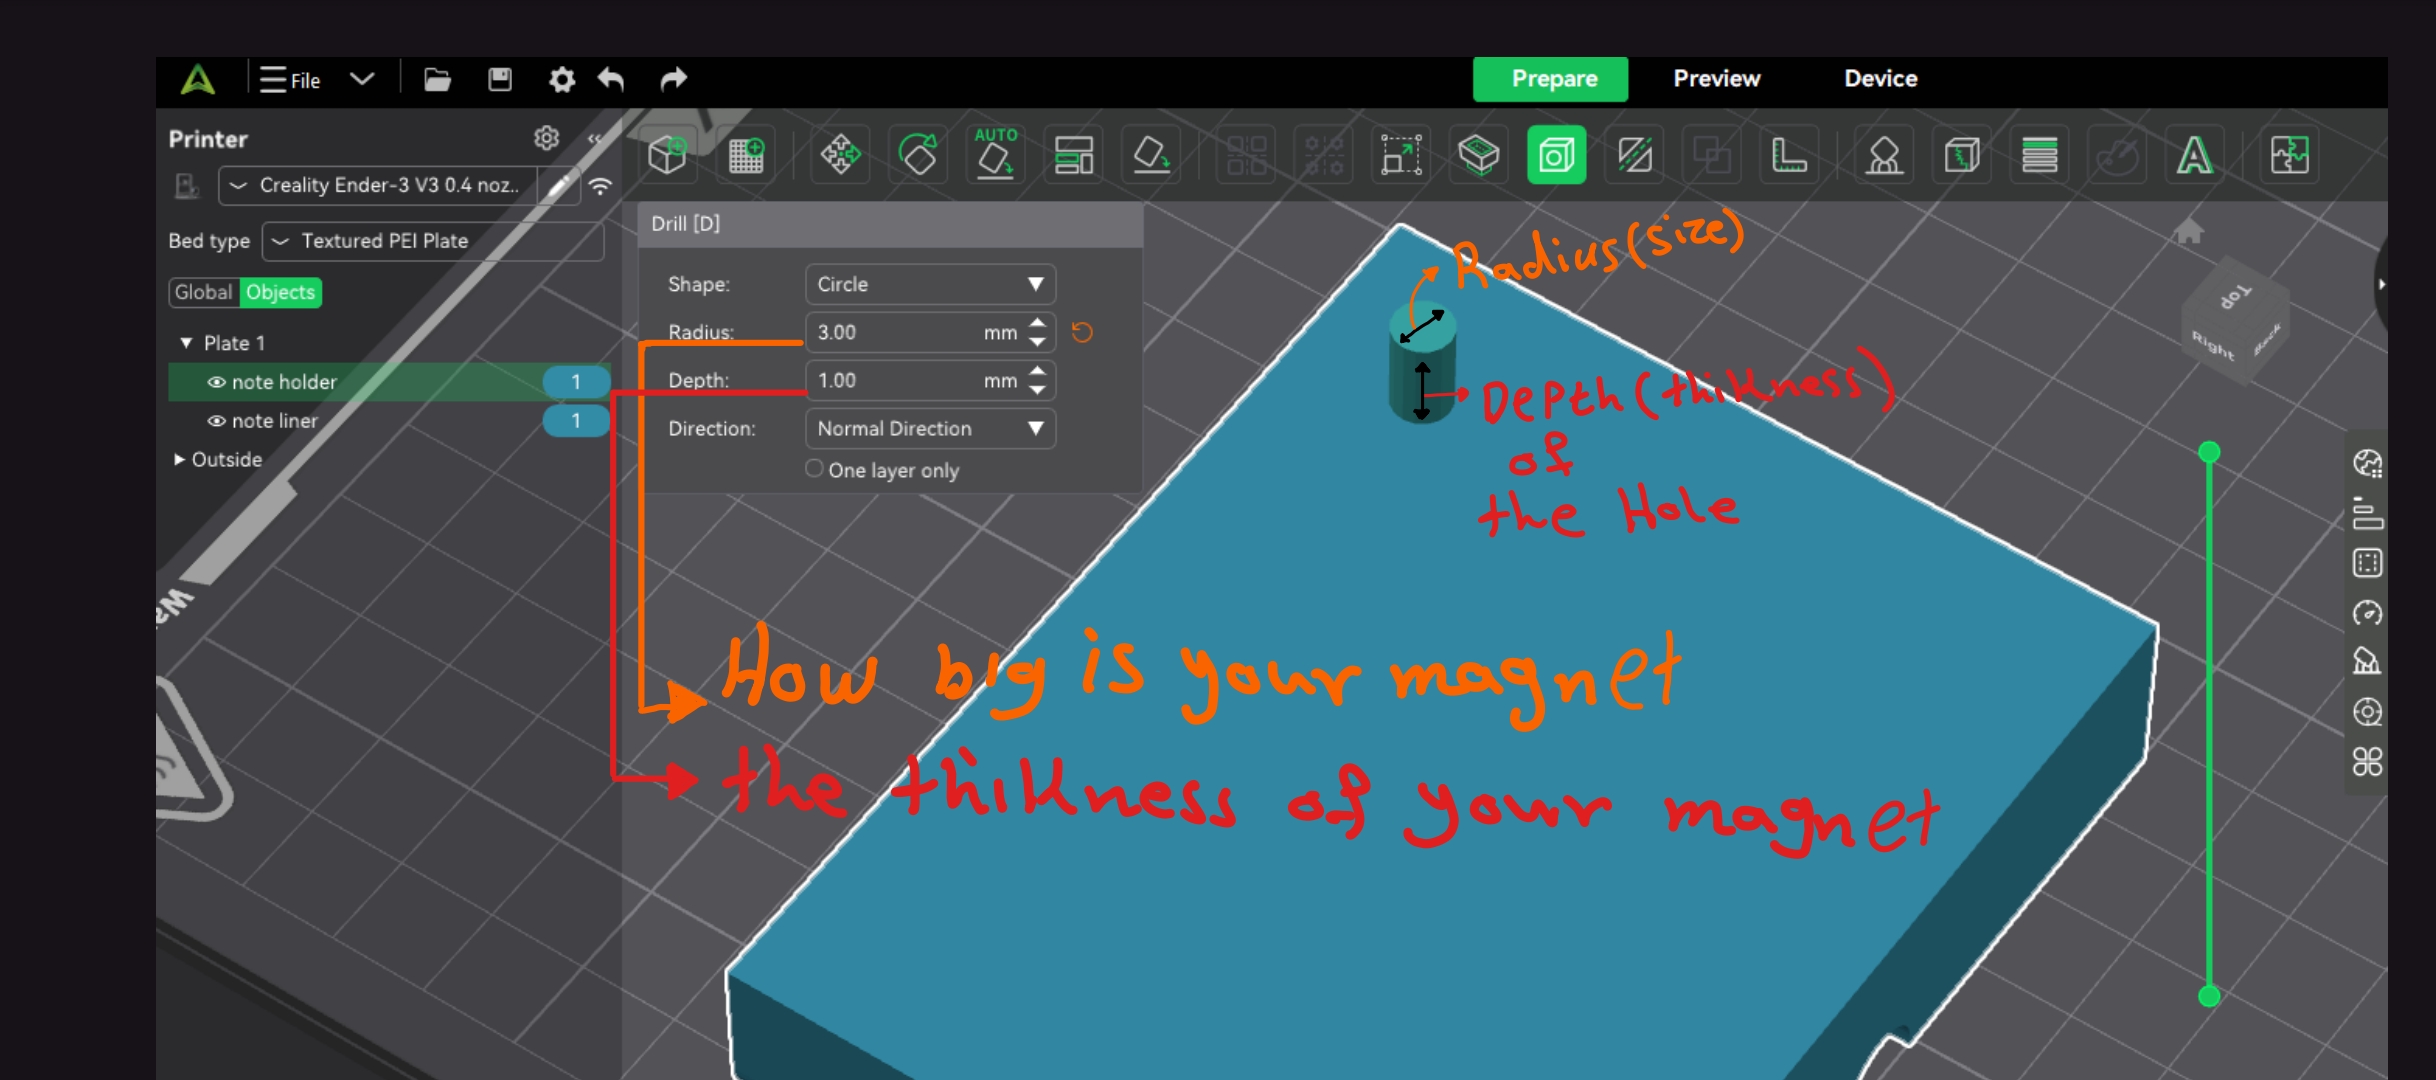Open the File menu dropdown chevron
The image size is (2436, 1080).
[x=362, y=79]
